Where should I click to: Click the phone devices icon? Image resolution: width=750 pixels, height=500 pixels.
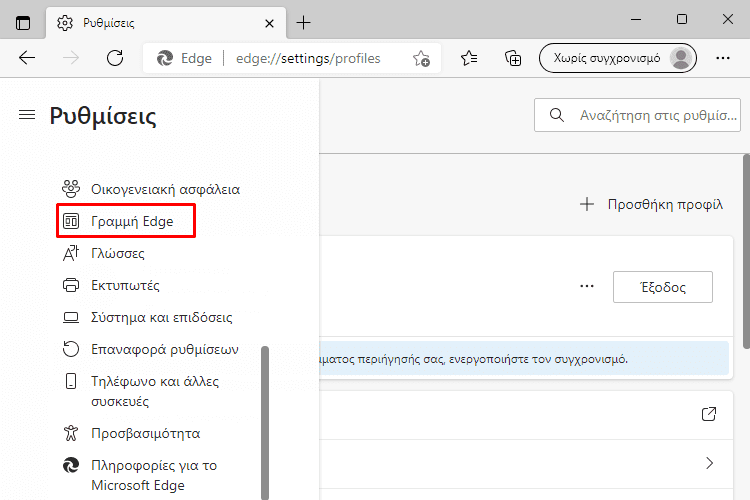[x=71, y=381]
